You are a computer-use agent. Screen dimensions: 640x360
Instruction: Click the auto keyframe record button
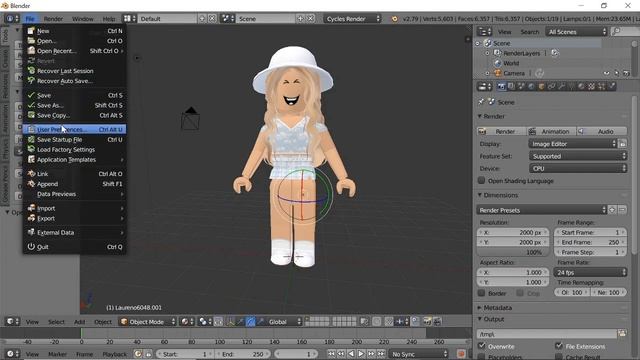click(x=461, y=354)
